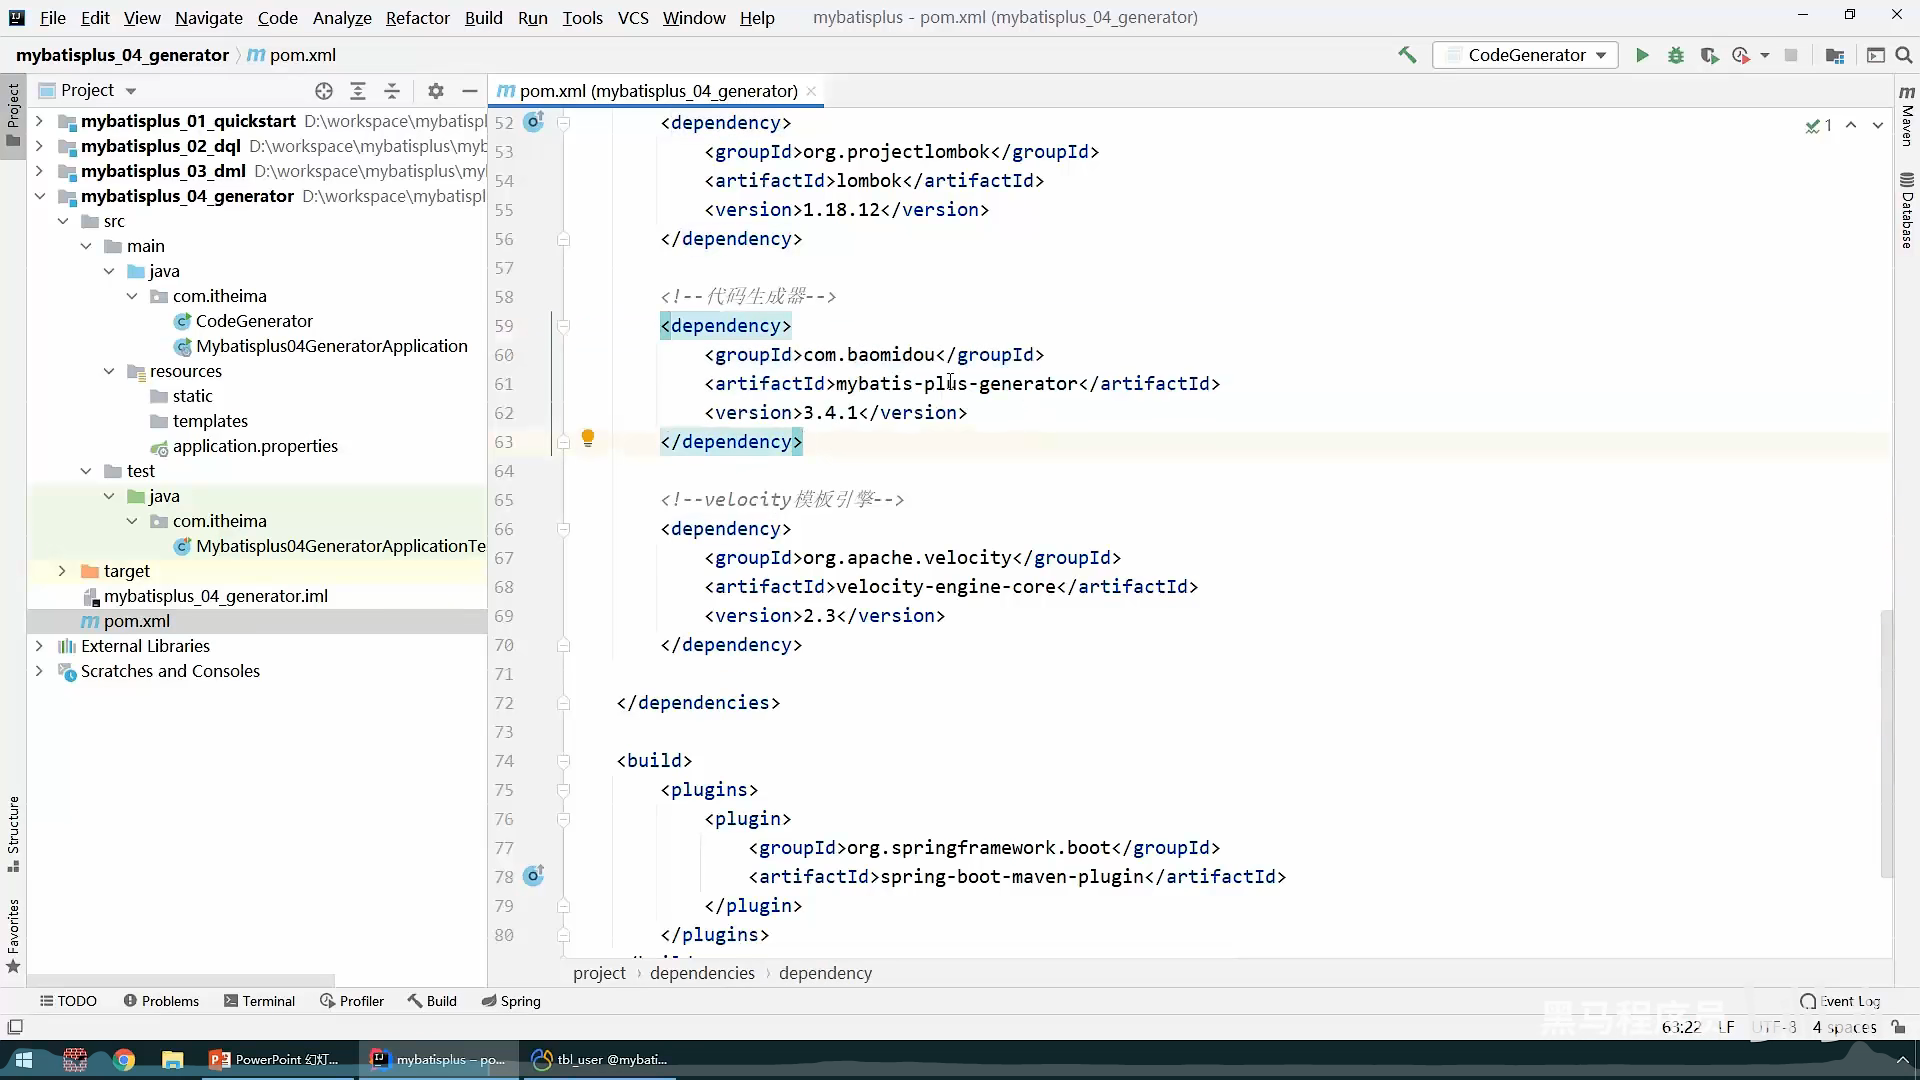Open the Refactor menu

(417, 17)
